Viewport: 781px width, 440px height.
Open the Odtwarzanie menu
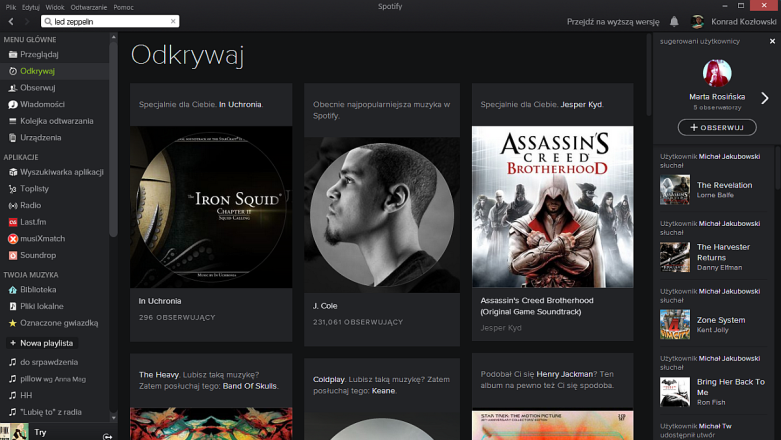[x=89, y=7]
